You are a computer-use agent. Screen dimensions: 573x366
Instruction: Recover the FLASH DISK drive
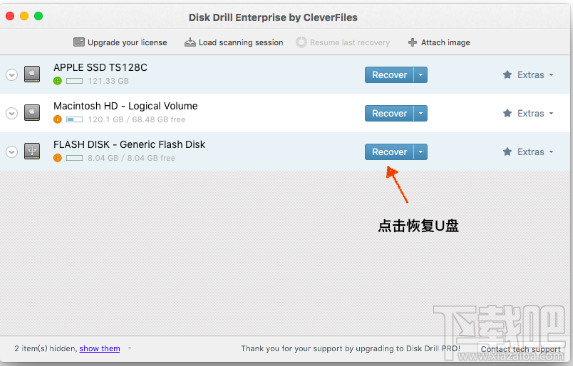pyautogui.click(x=389, y=152)
